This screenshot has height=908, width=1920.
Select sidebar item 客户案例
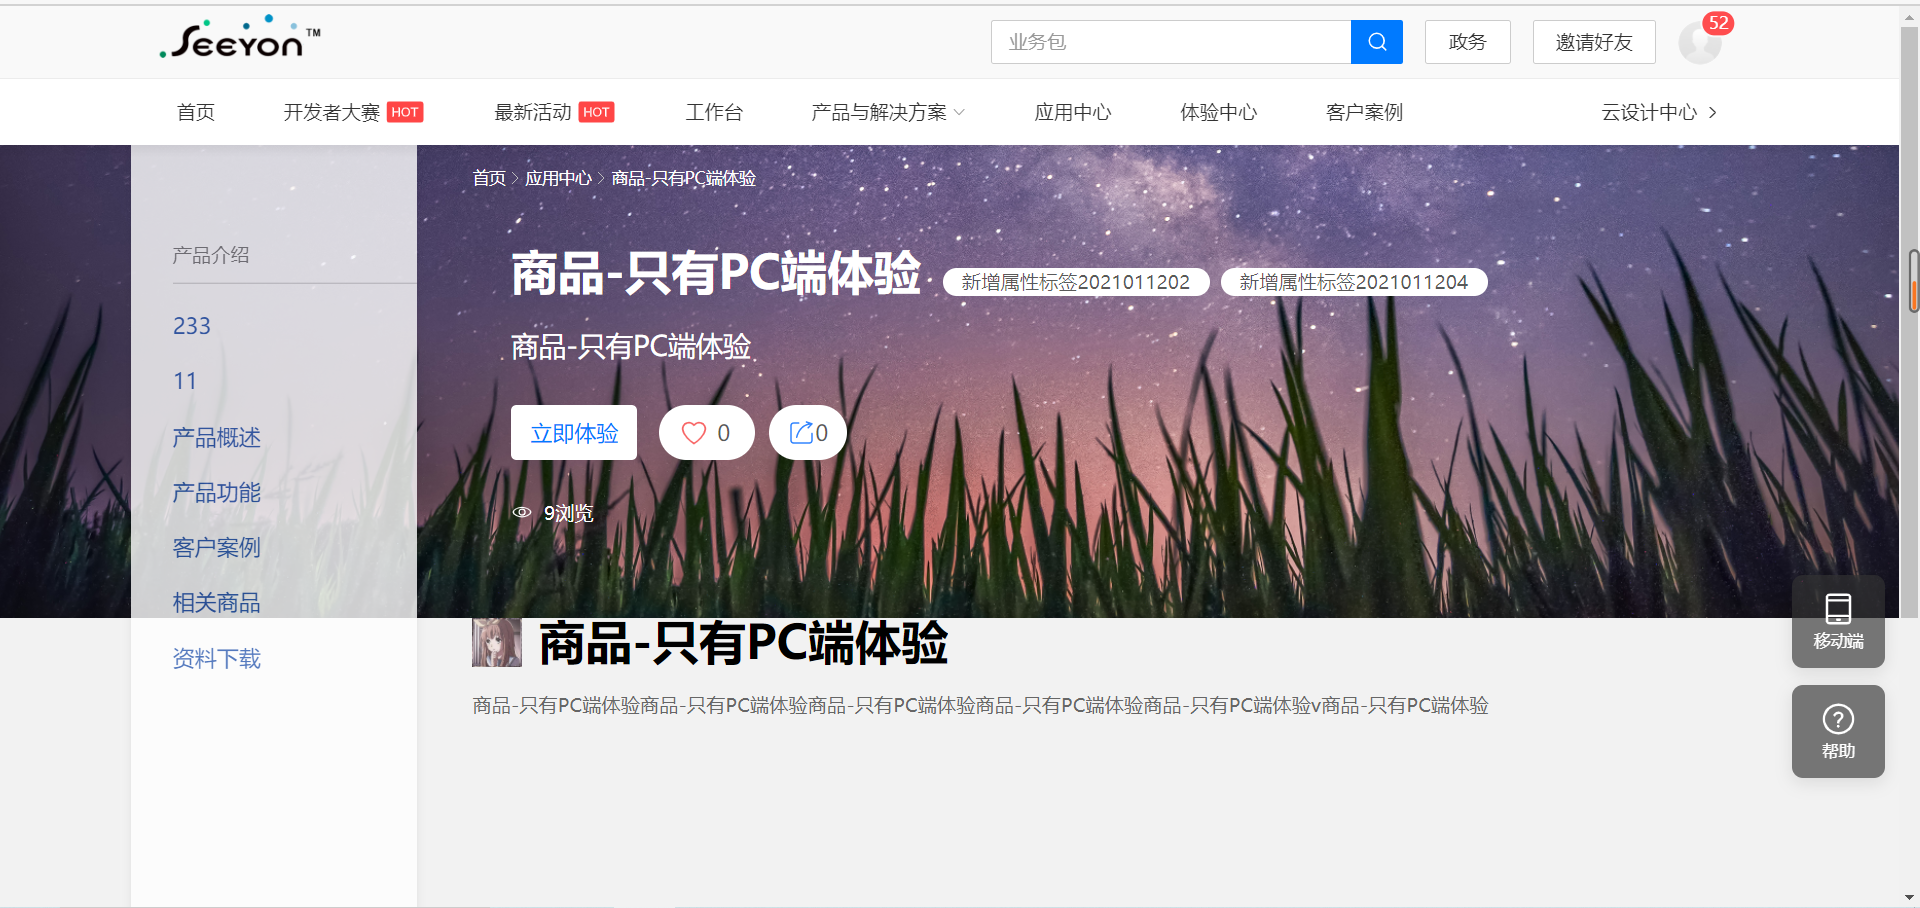217,547
